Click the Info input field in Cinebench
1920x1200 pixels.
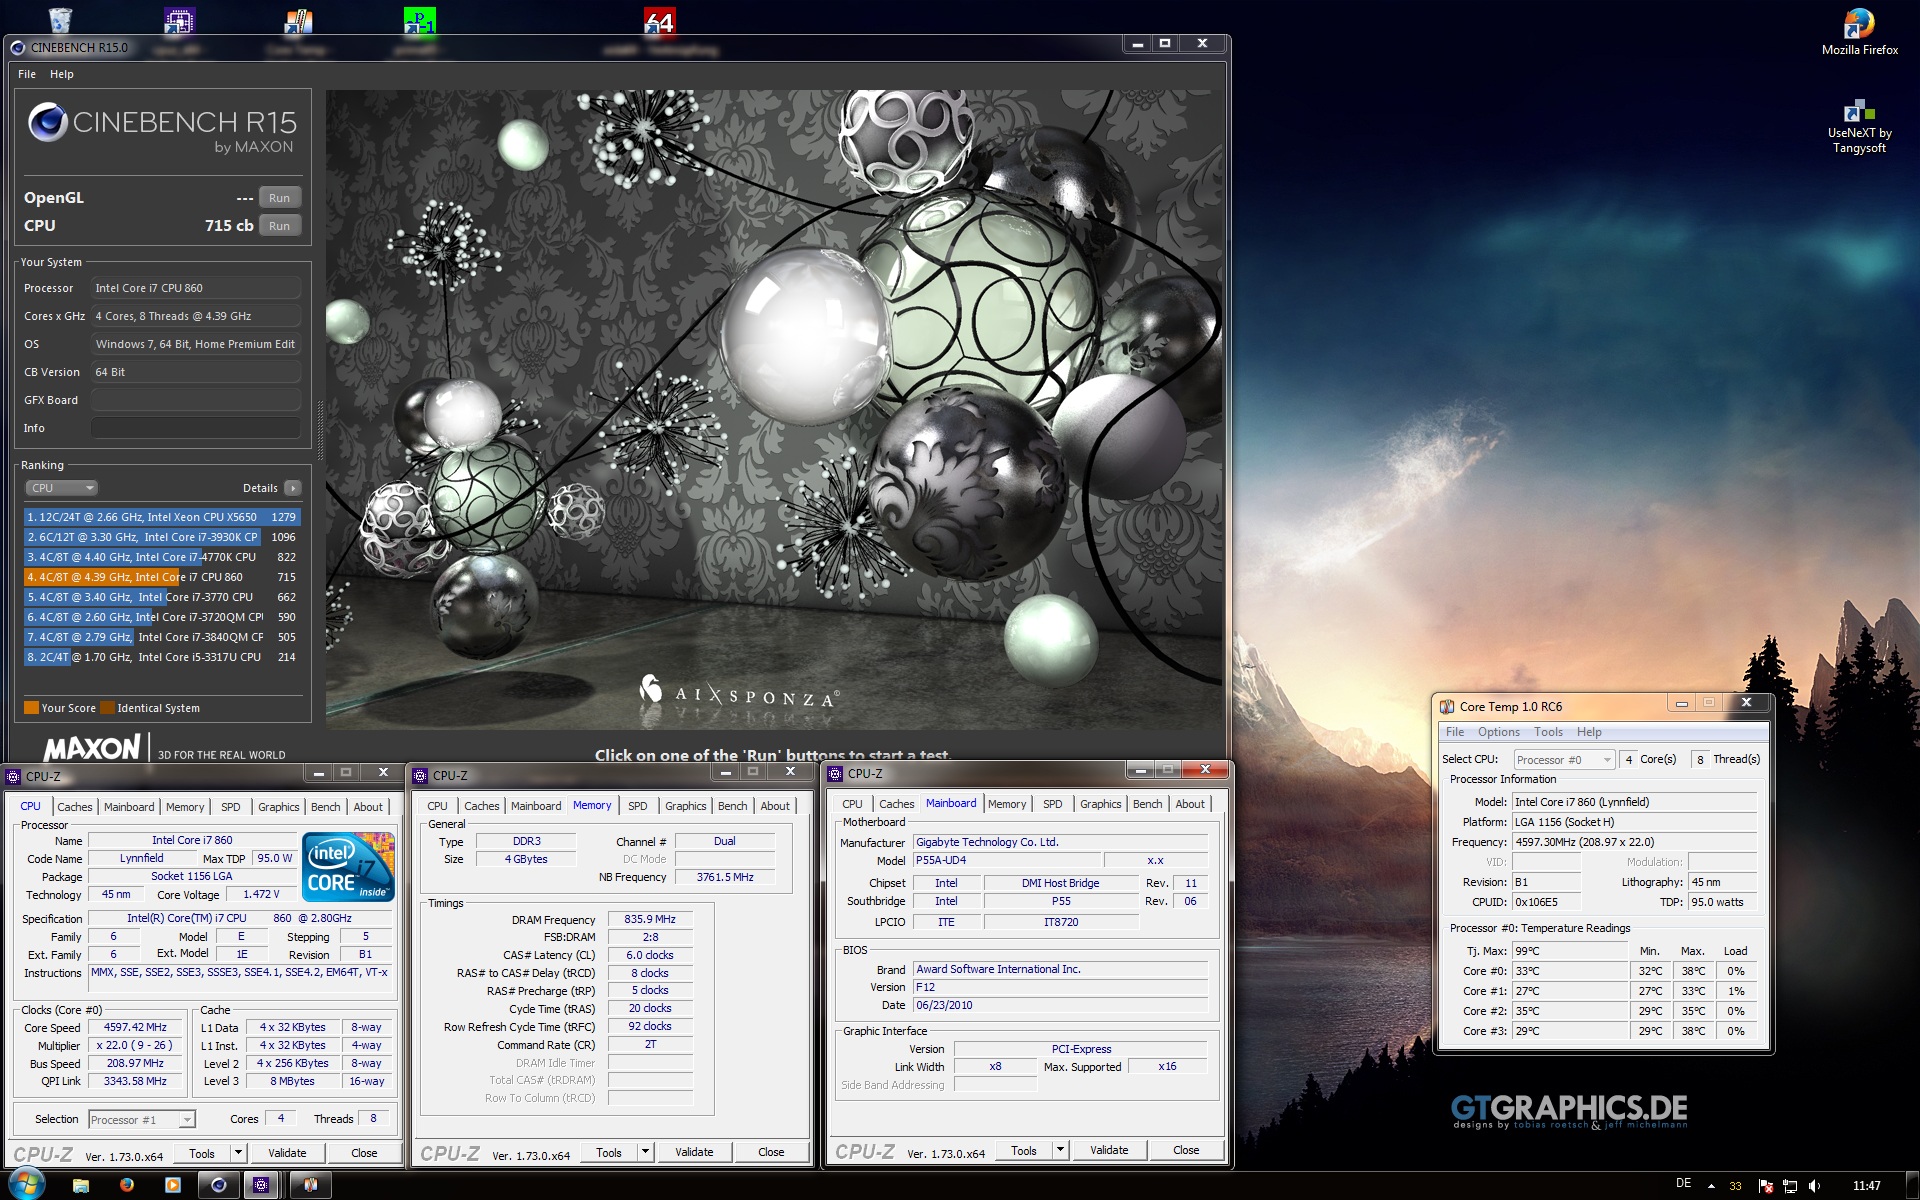click(x=196, y=428)
